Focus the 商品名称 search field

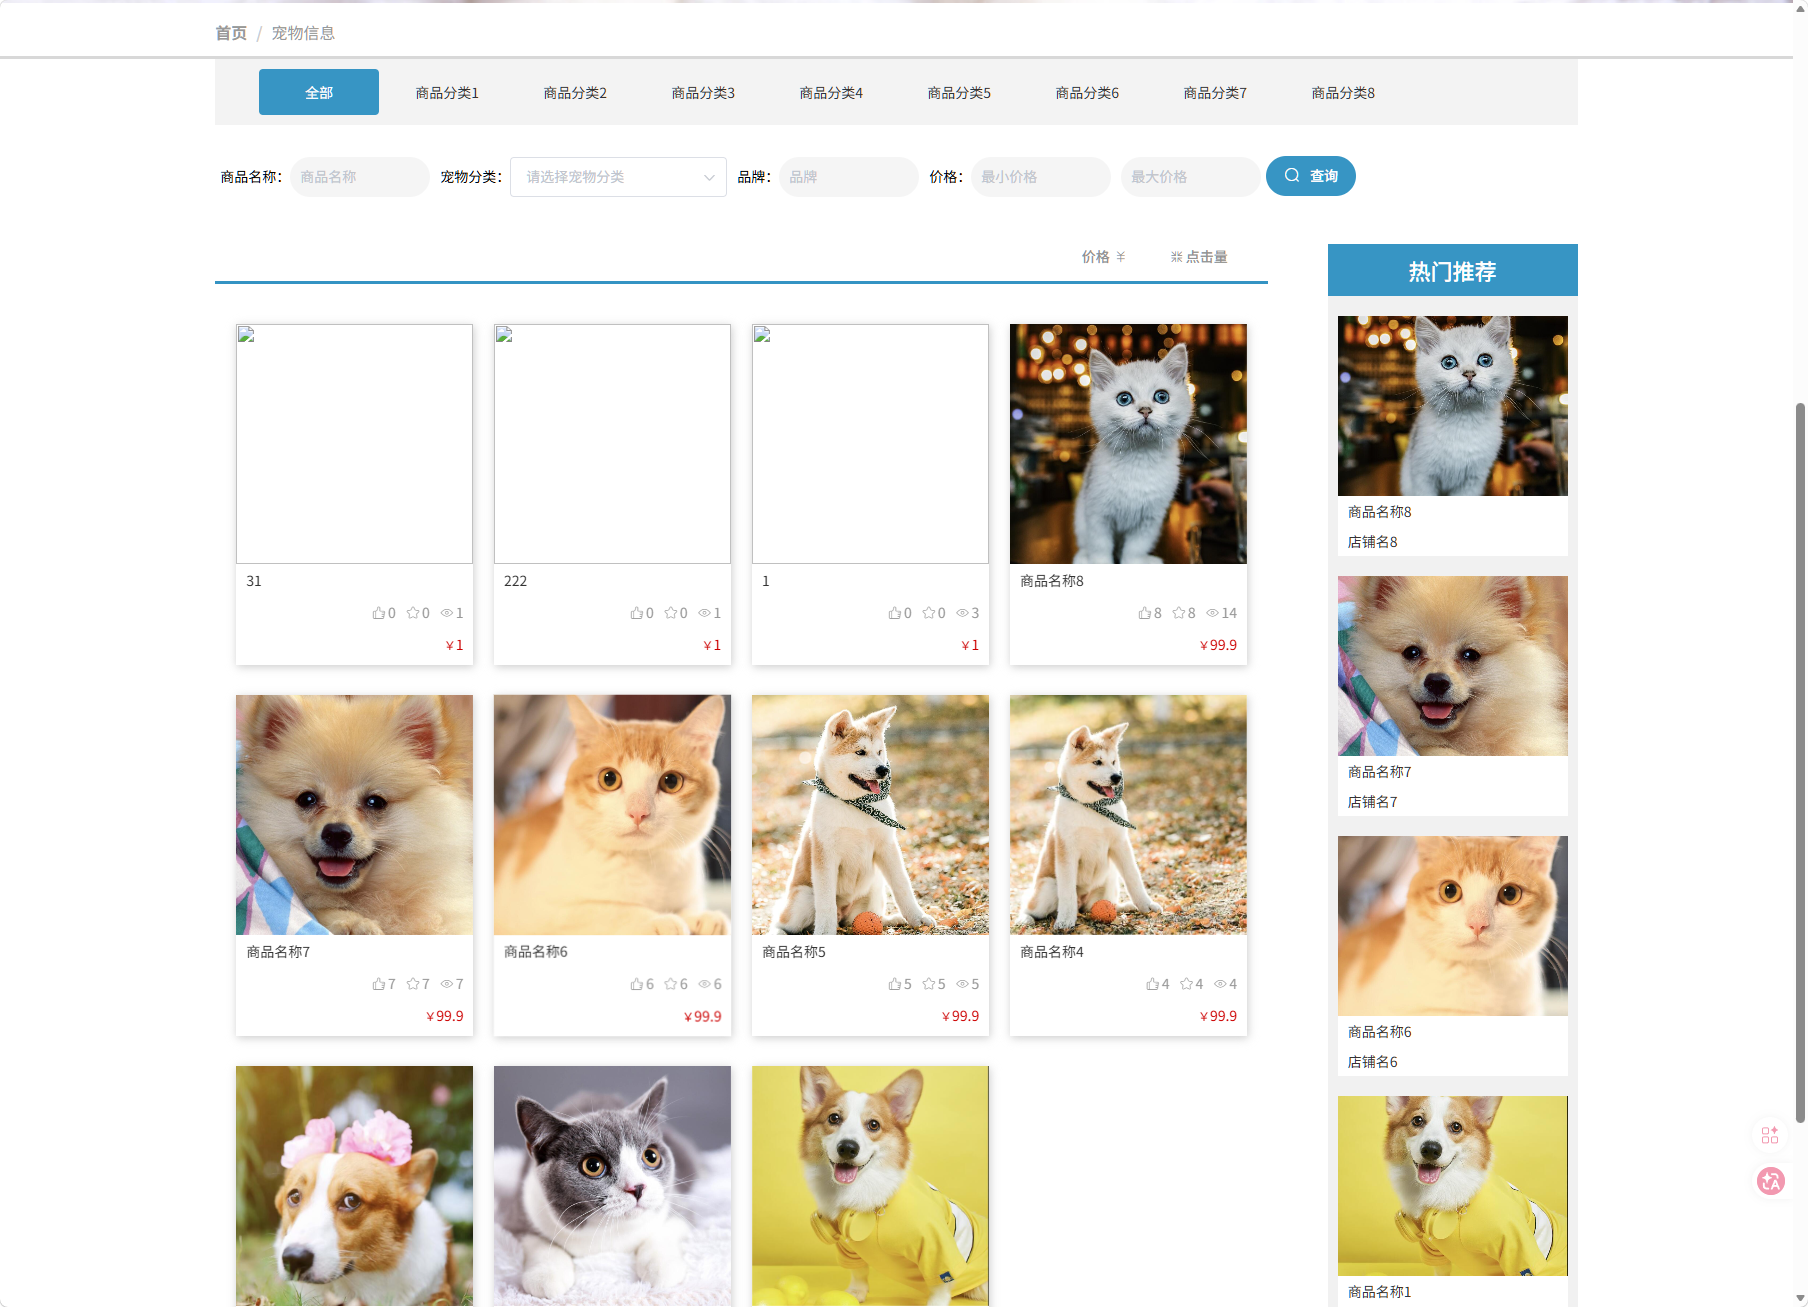tap(360, 177)
